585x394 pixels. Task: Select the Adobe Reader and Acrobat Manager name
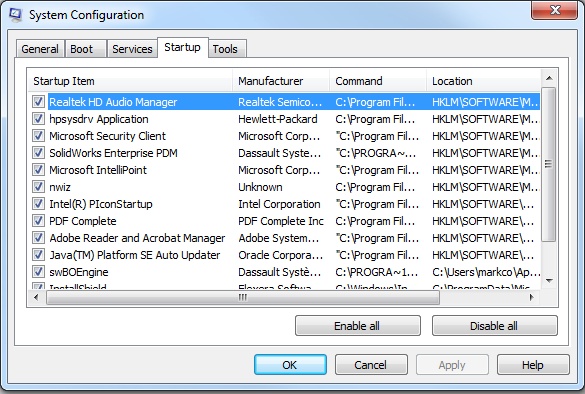(x=137, y=238)
